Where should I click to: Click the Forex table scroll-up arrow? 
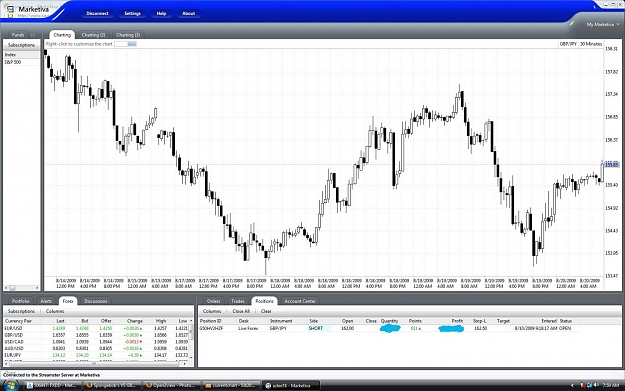191,321
